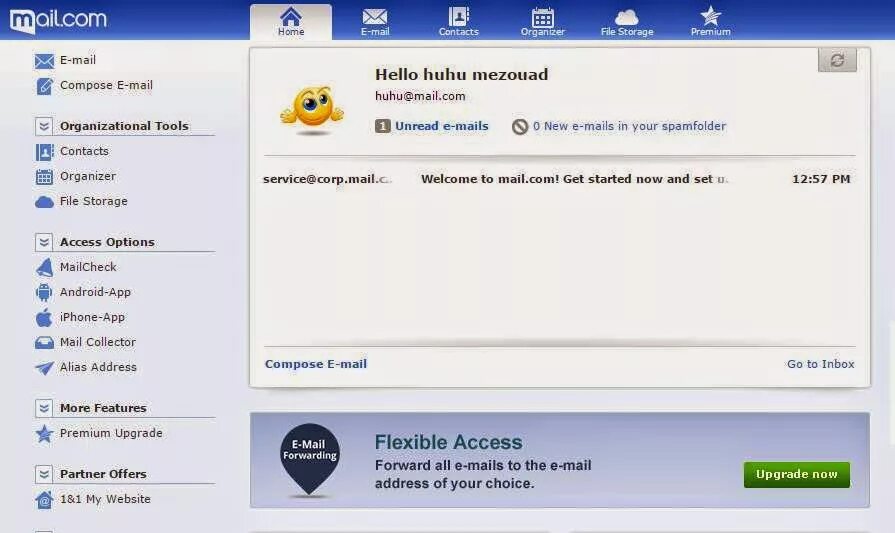Click the Alias Address paper plane icon

click(x=44, y=368)
